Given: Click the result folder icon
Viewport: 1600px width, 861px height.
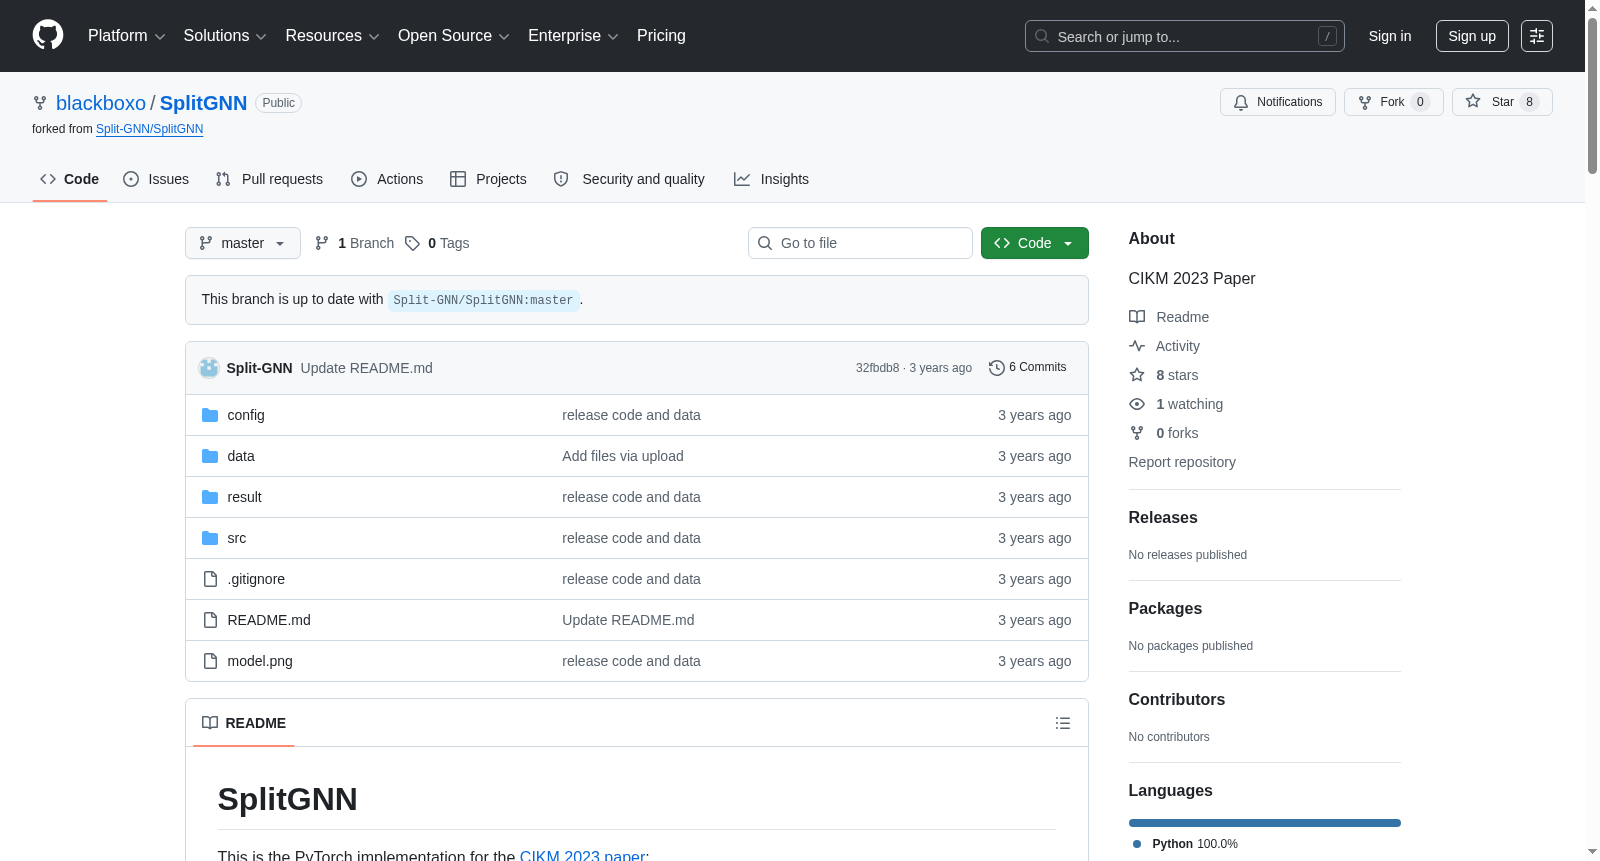Looking at the screenshot, I should tap(210, 497).
